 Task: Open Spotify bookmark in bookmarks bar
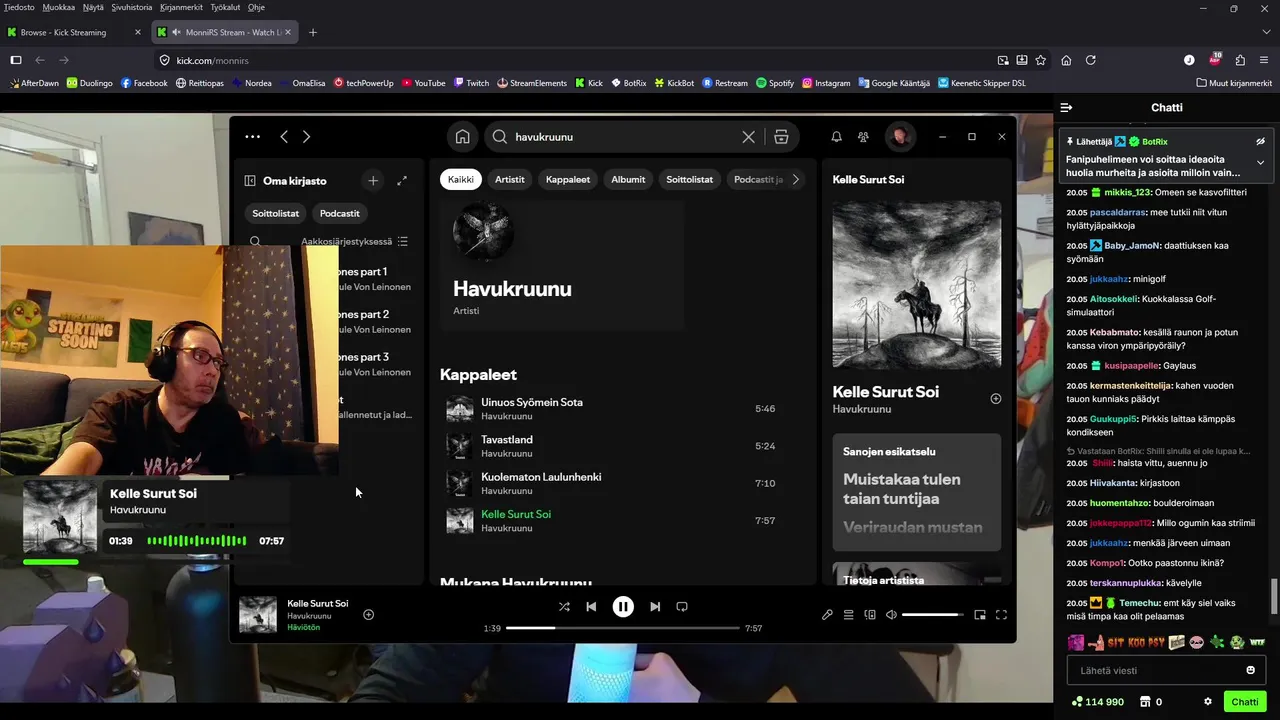775,83
